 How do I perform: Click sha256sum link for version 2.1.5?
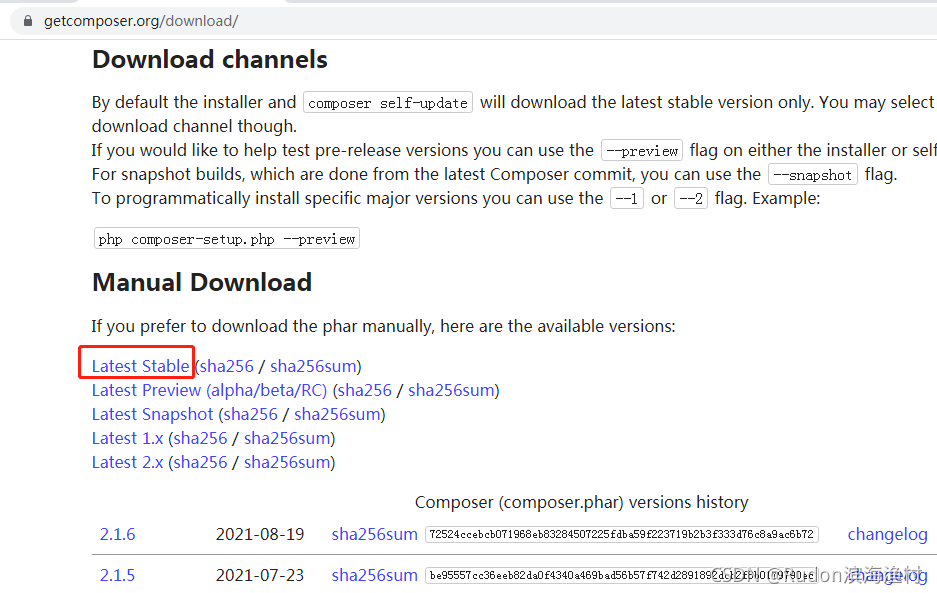374,575
